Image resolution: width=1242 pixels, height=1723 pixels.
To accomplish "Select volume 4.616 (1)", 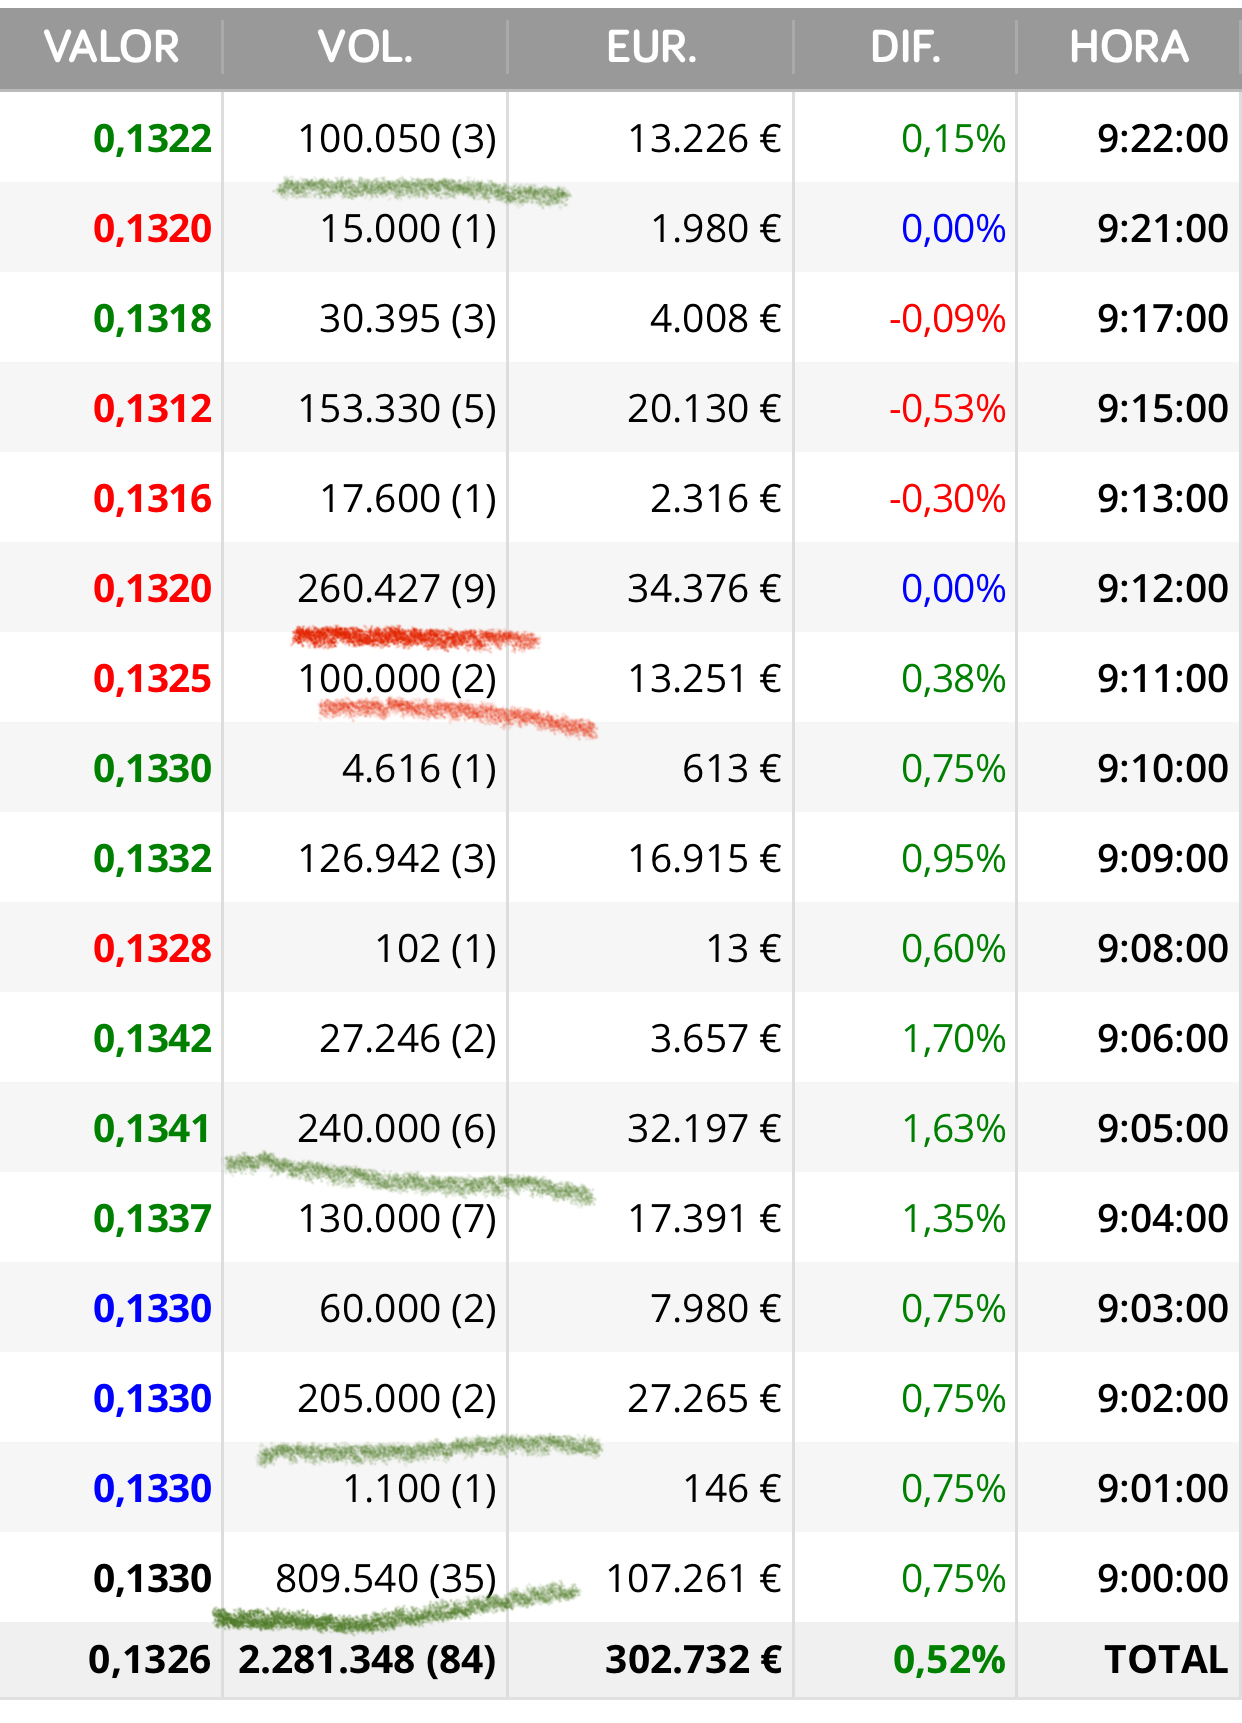I will coord(419,769).
